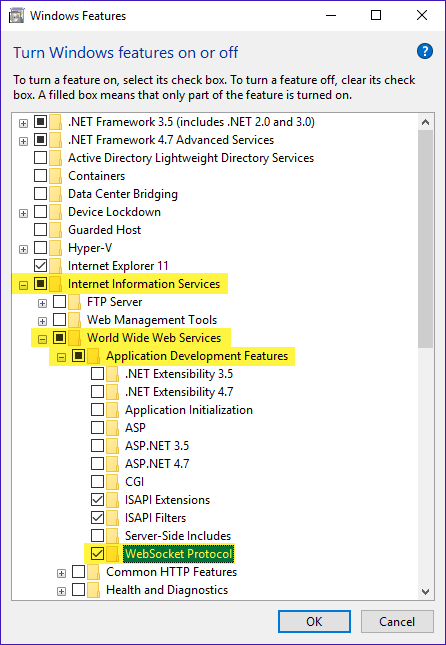Collapse Application Development Features node
Screen dimensions: 446x645
[62, 357]
